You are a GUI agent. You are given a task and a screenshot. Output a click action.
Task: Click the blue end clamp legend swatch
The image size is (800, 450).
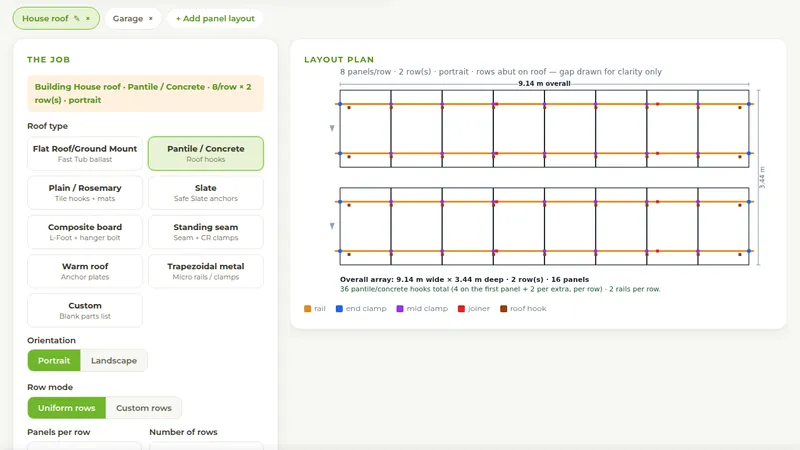(x=339, y=309)
